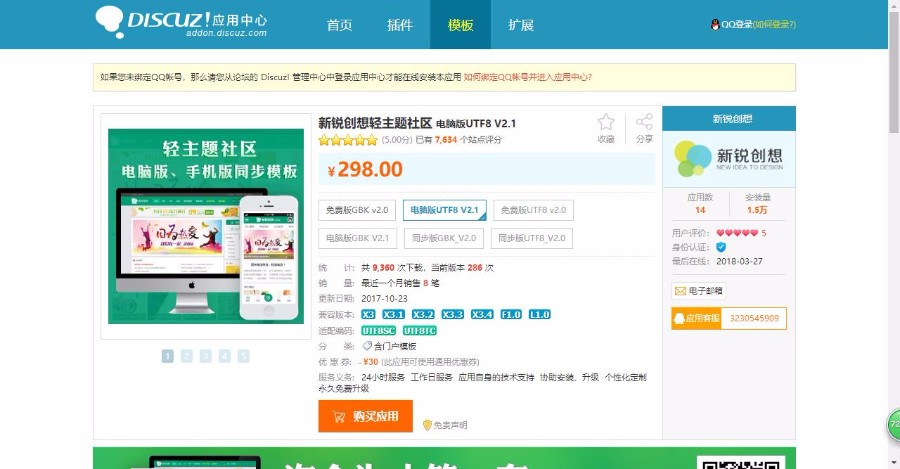Screen dimensions: 900x469
Task: Click the main template preview image
Action: coord(206,226)
